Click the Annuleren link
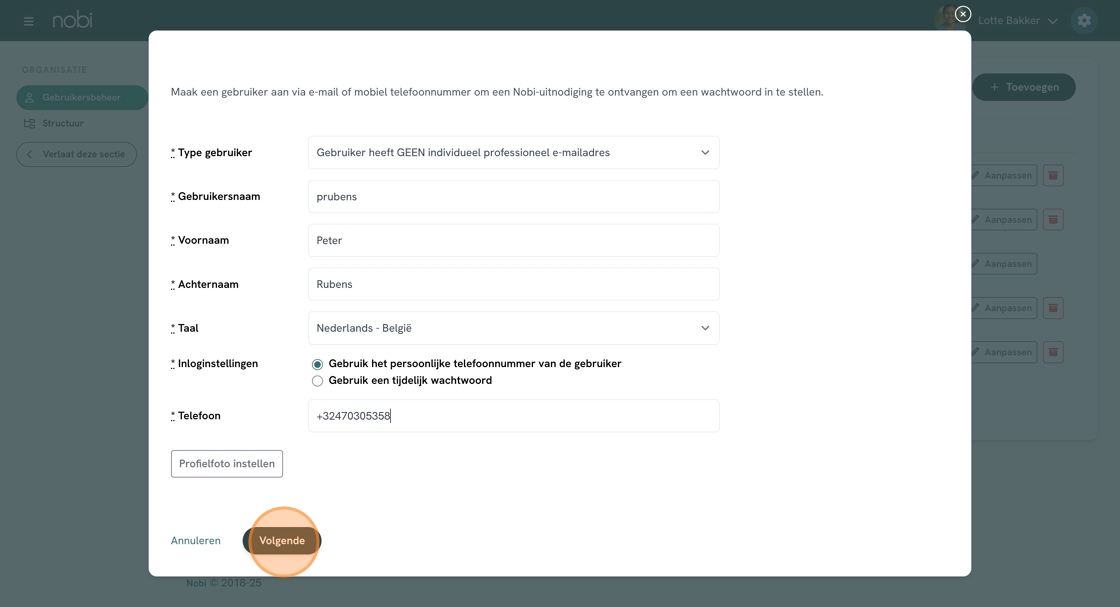The height and width of the screenshot is (607, 1120). point(196,541)
